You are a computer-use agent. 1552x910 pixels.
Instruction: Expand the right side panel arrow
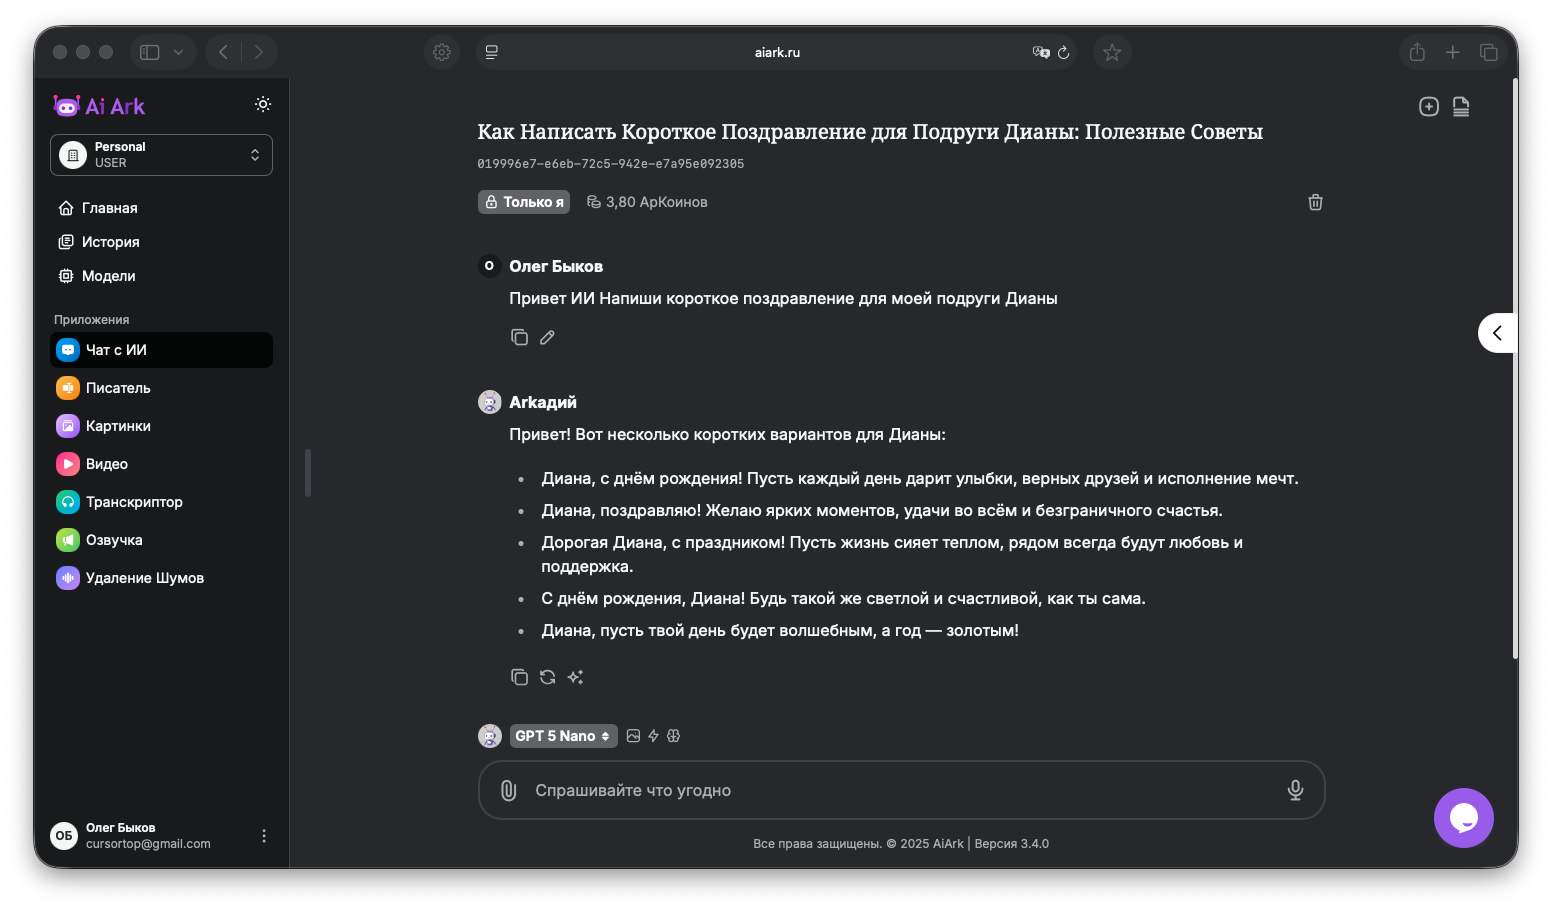[x=1496, y=333]
